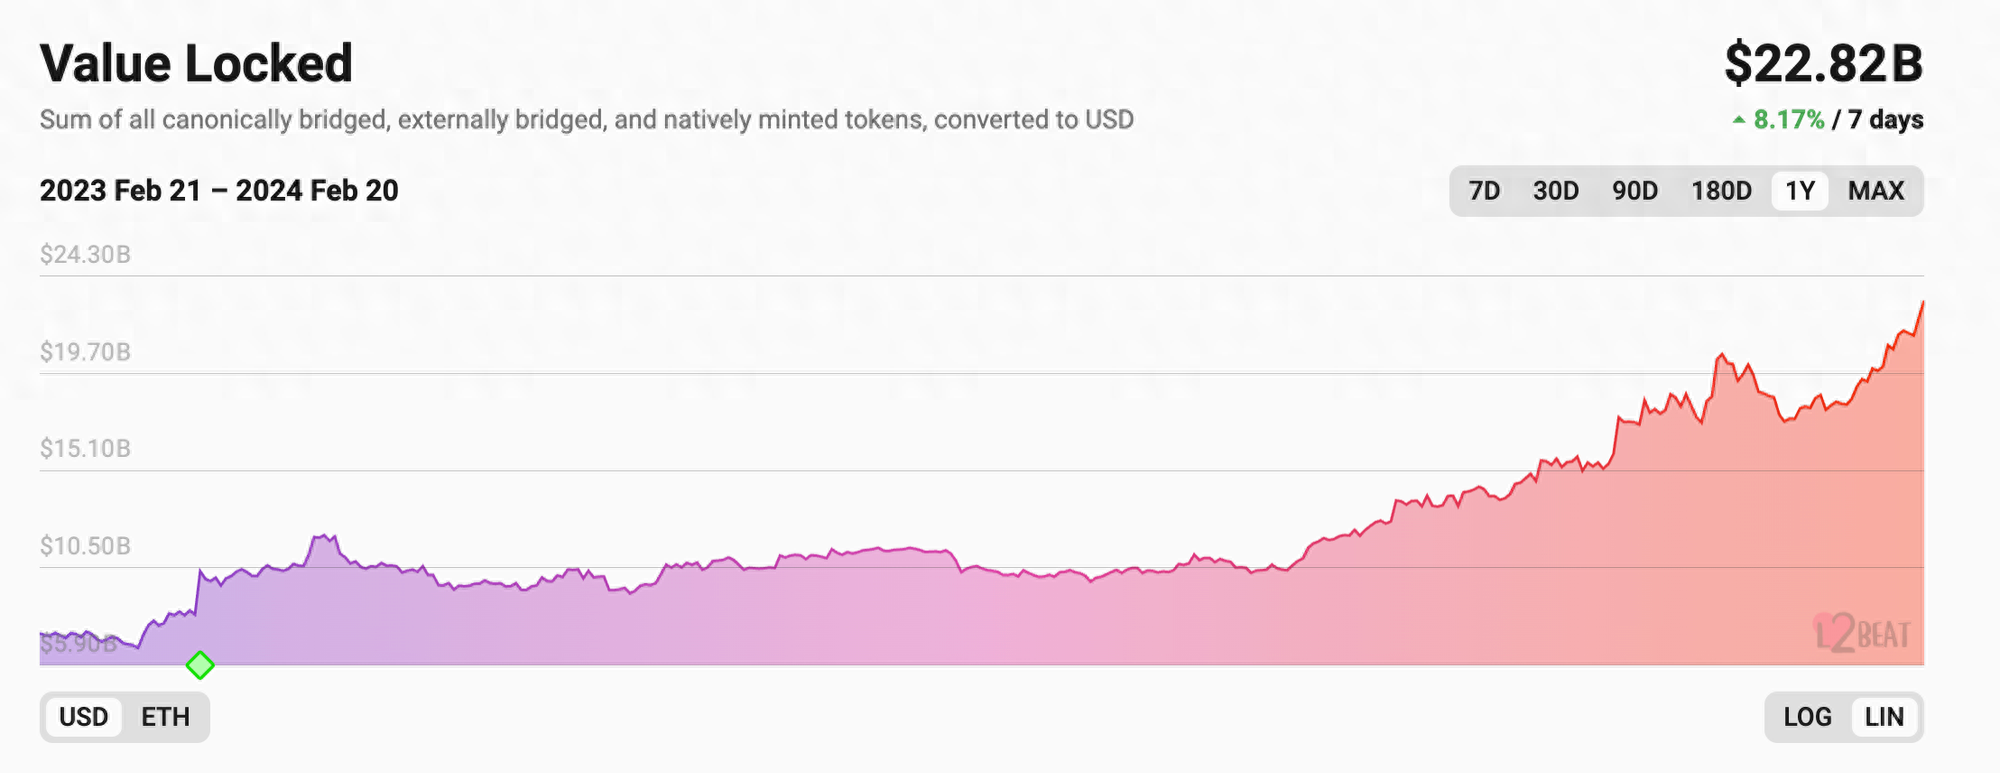Click the $24.30B axis label
The image size is (2000, 773).
pyautogui.click(x=85, y=255)
